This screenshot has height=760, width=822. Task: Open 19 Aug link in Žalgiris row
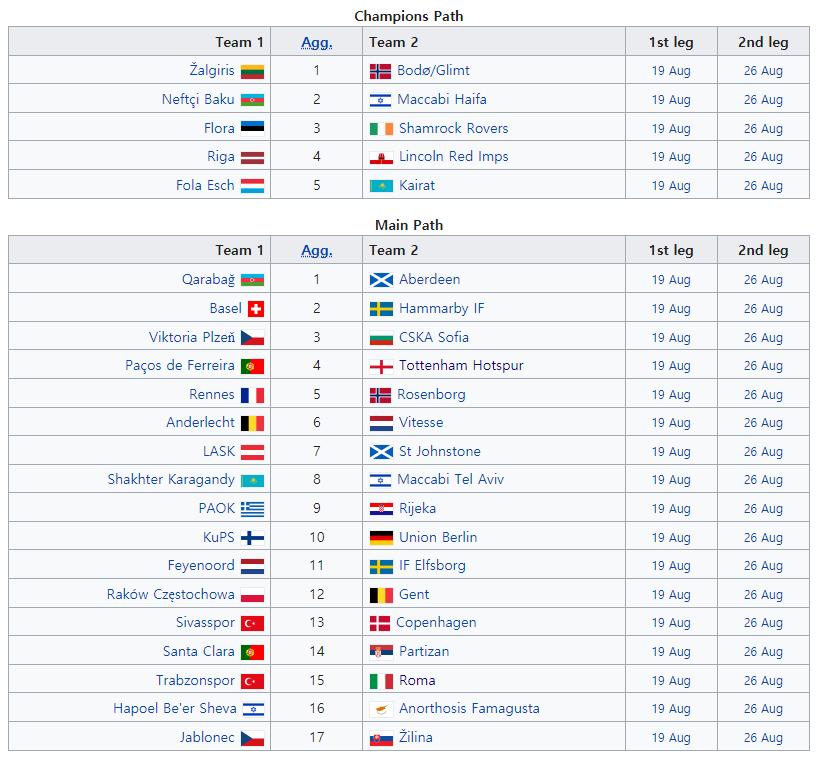(671, 71)
